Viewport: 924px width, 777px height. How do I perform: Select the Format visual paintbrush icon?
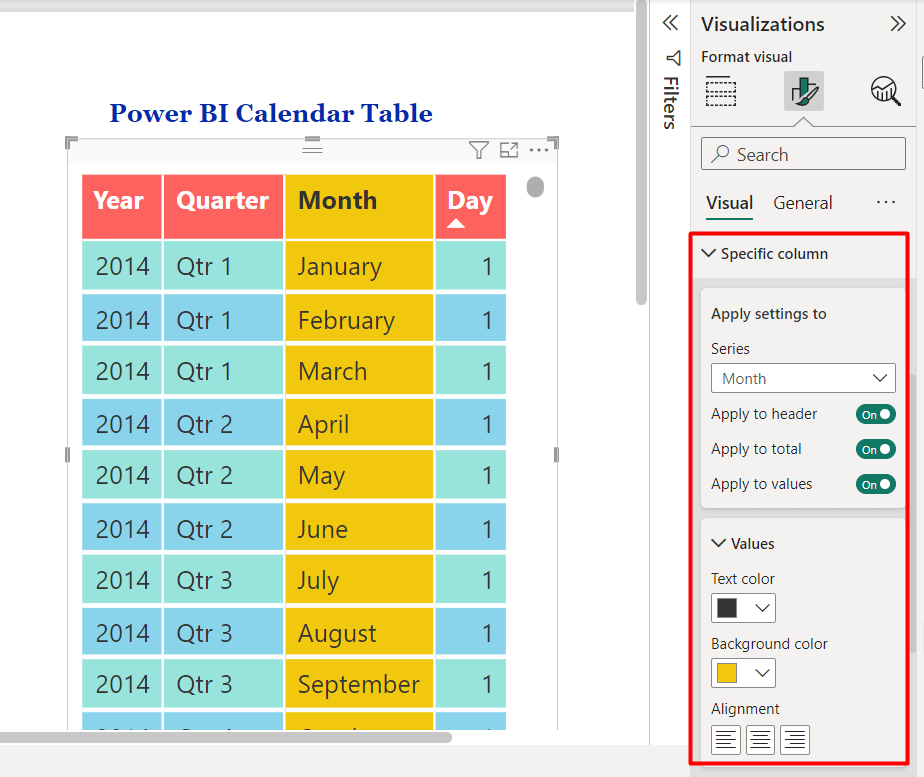(x=803, y=91)
